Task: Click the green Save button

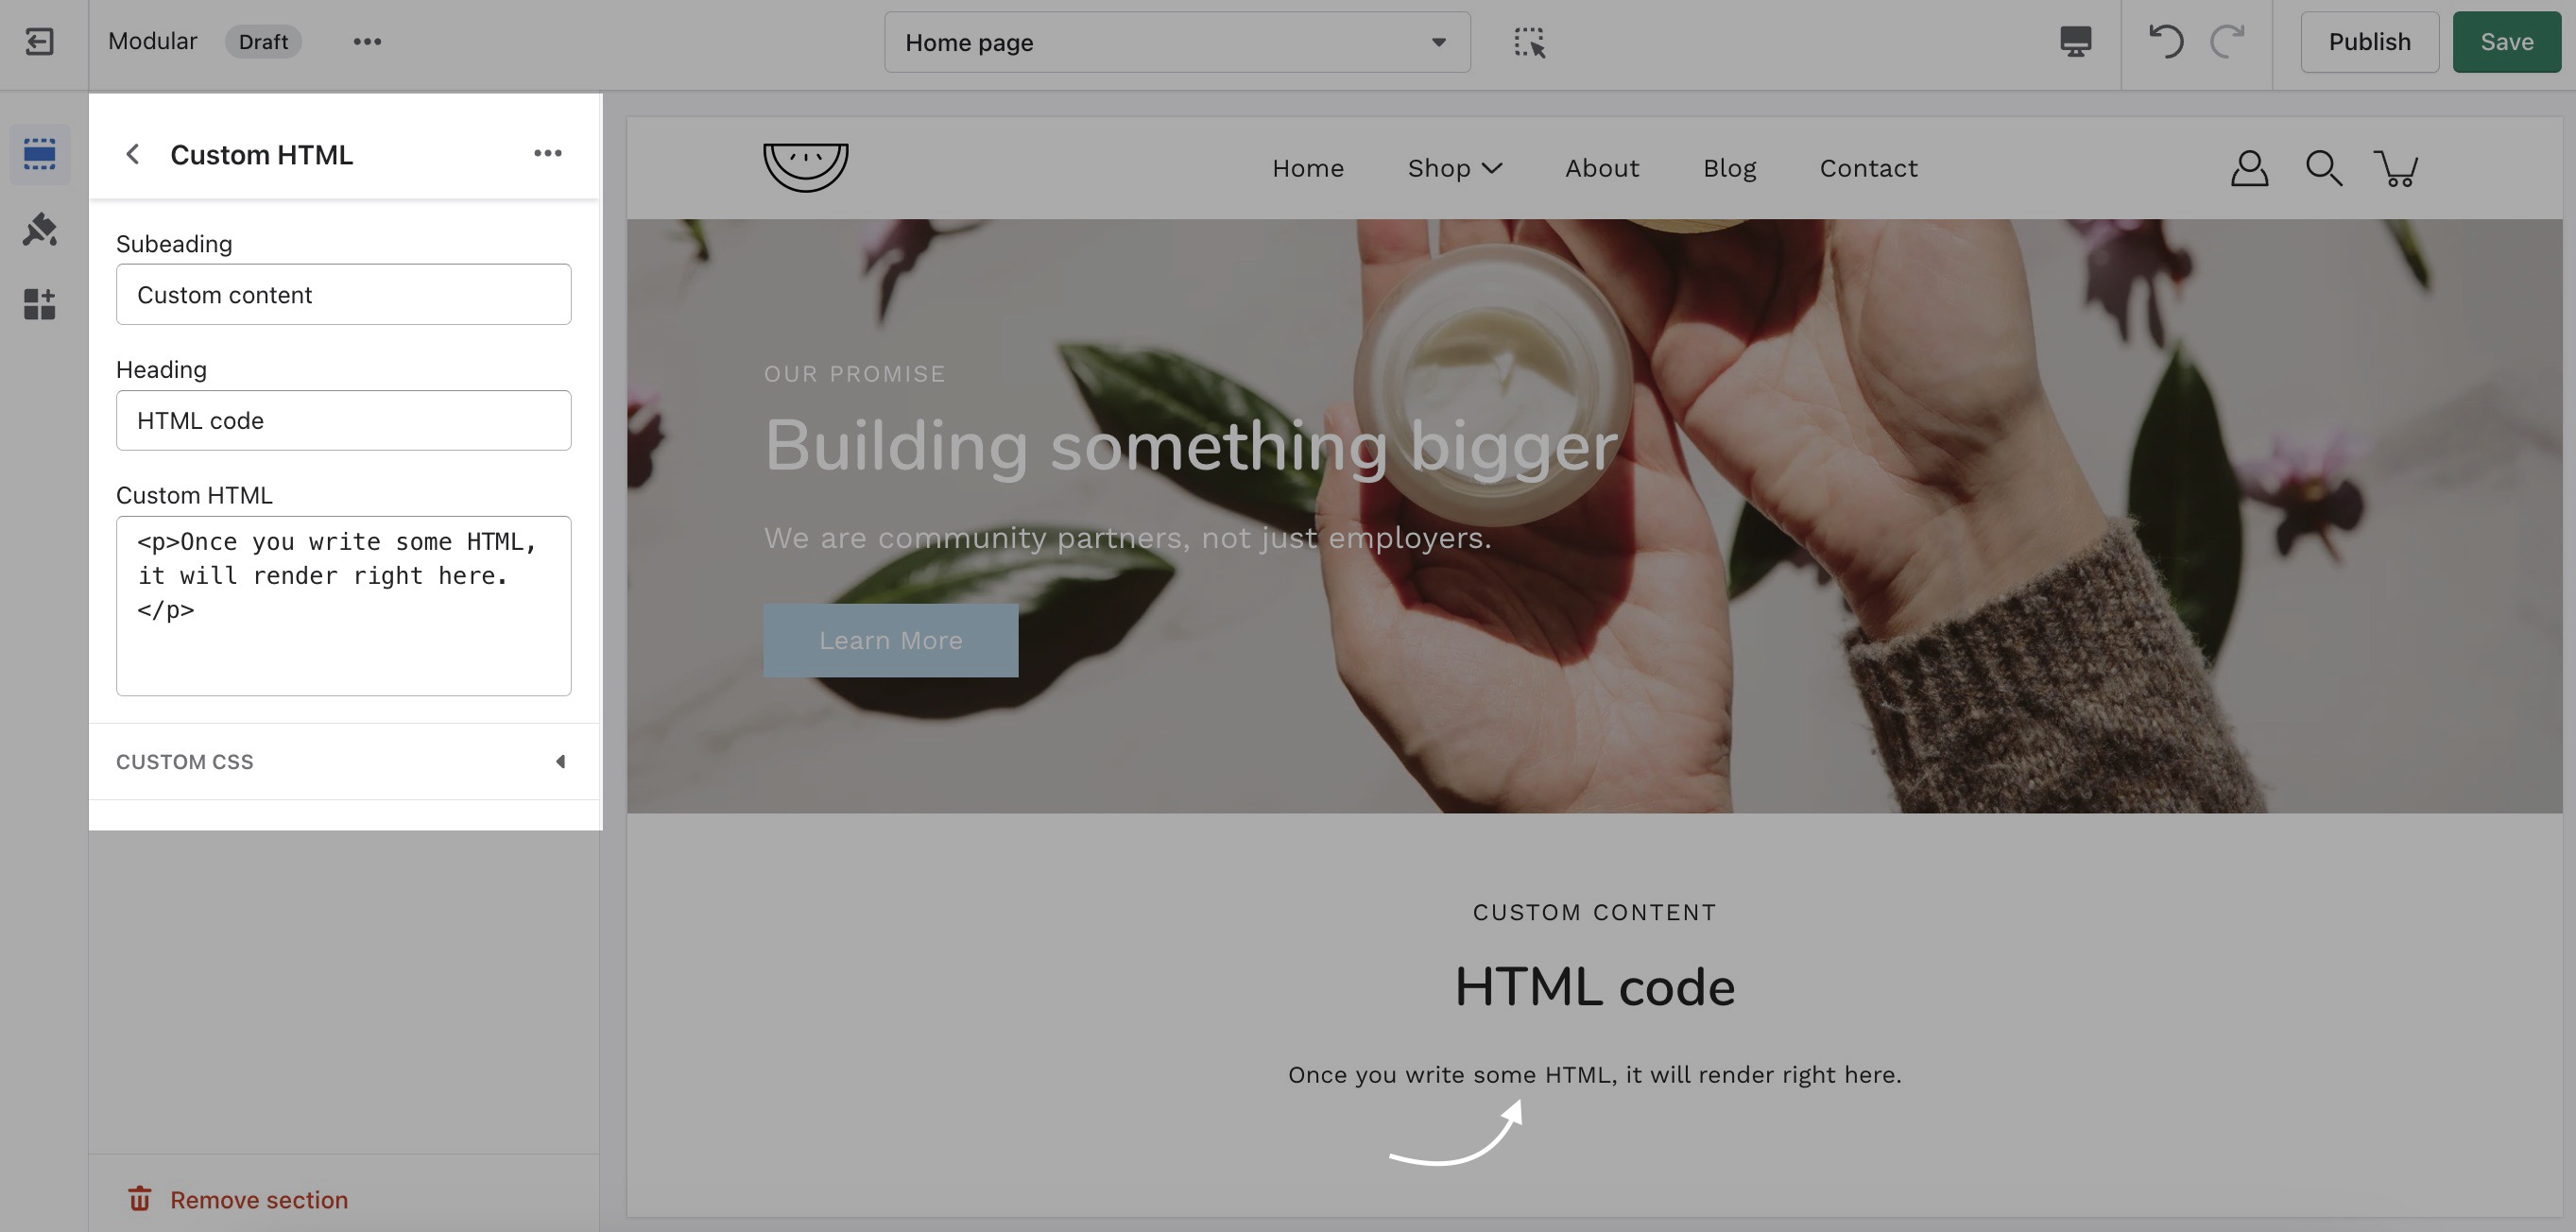Action: tap(2506, 42)
